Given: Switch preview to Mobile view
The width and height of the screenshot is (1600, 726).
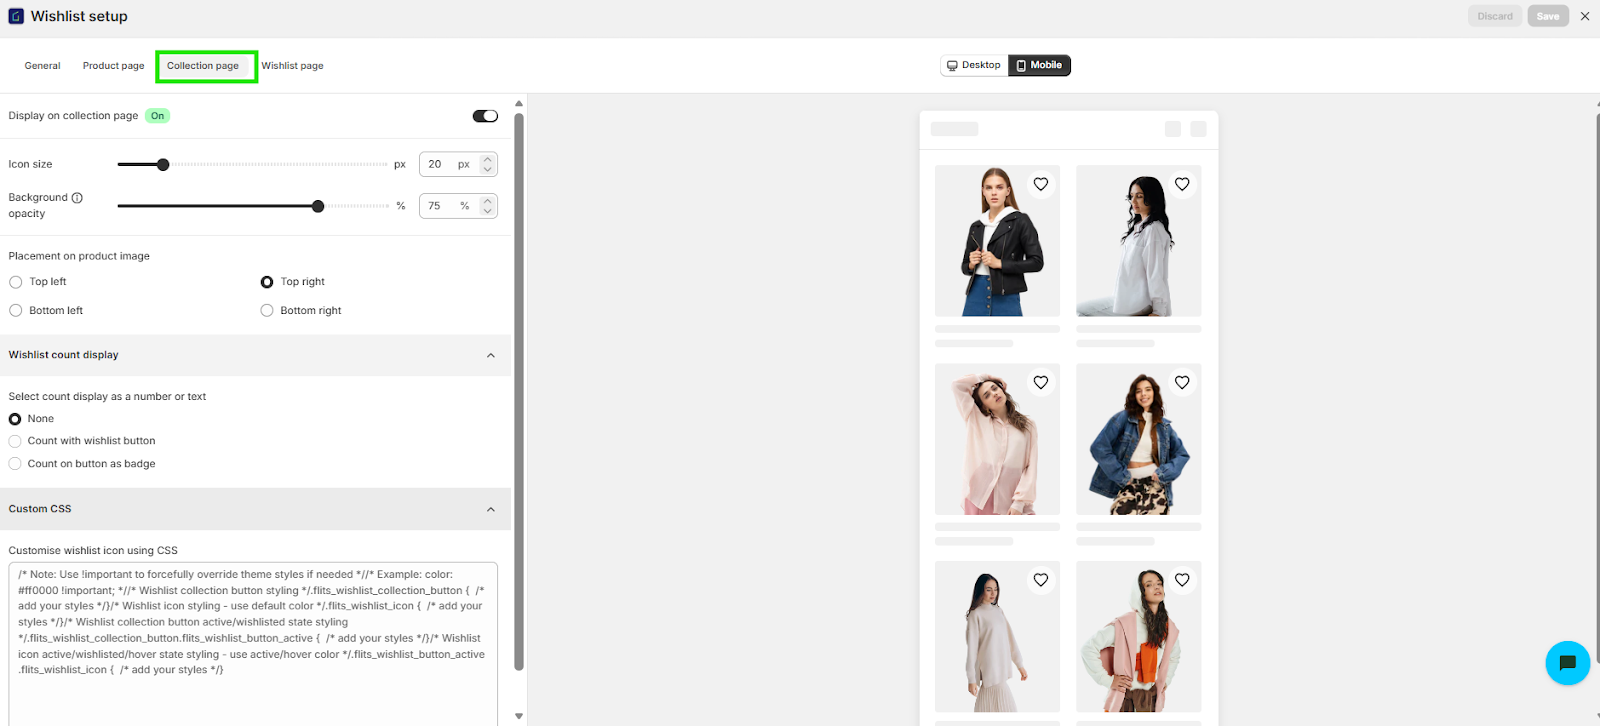Looking at the screenshot, I should coord(1039,65).
